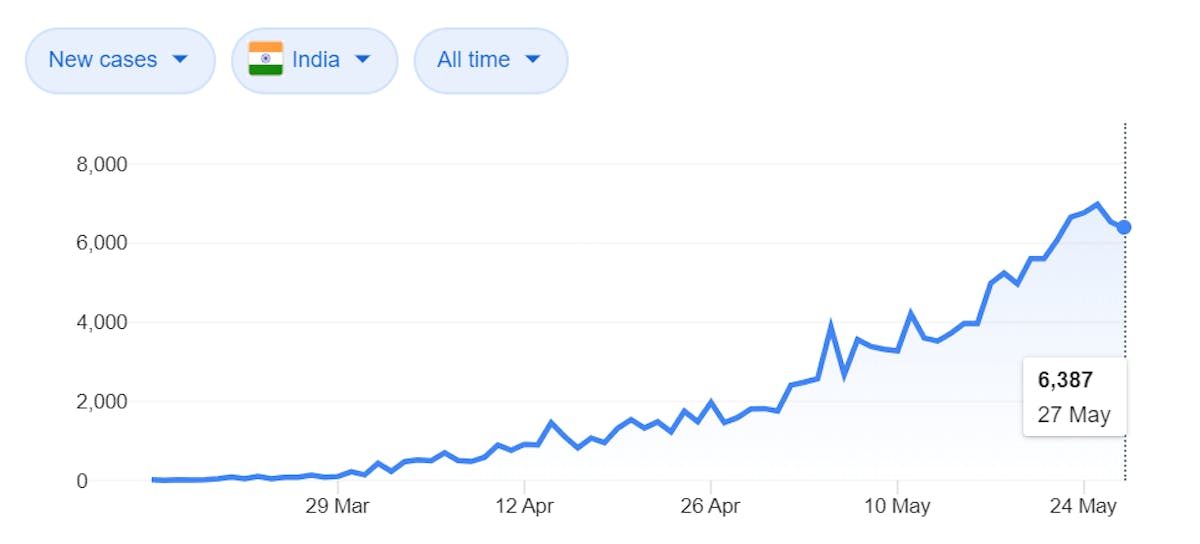This screenshot has width=1200, height=544.
Task: Click the arrow next to All time
Action: pos(533,60)
